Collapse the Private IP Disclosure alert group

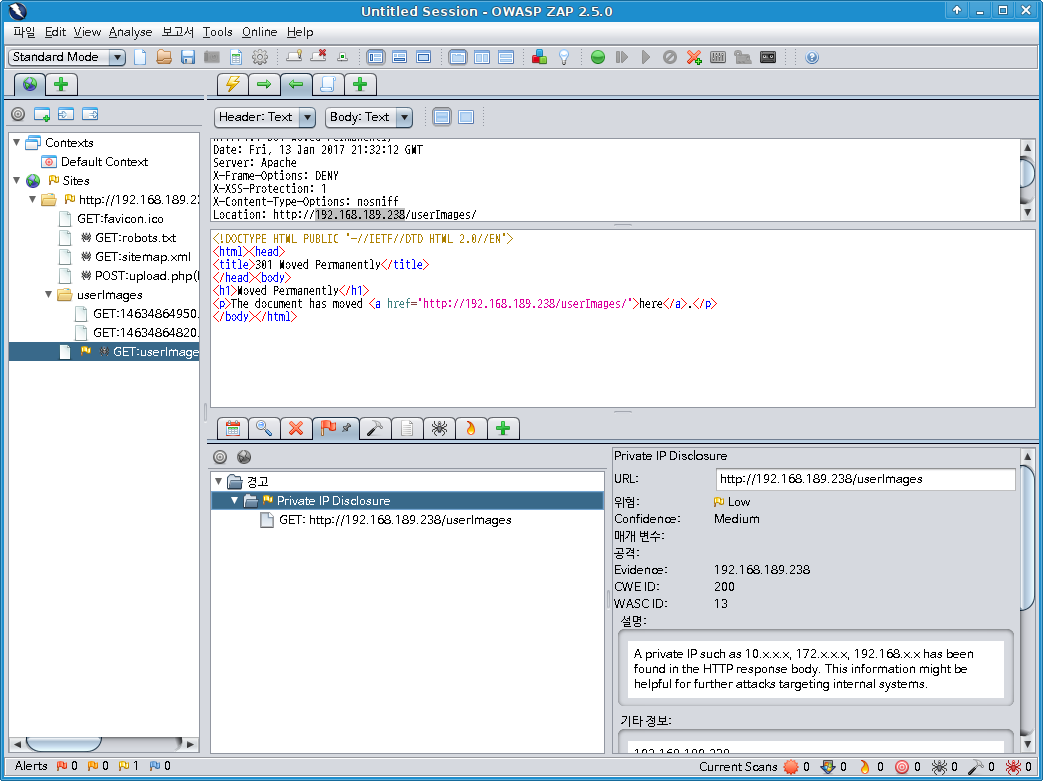pyautogui.click(x=234, y=500)
